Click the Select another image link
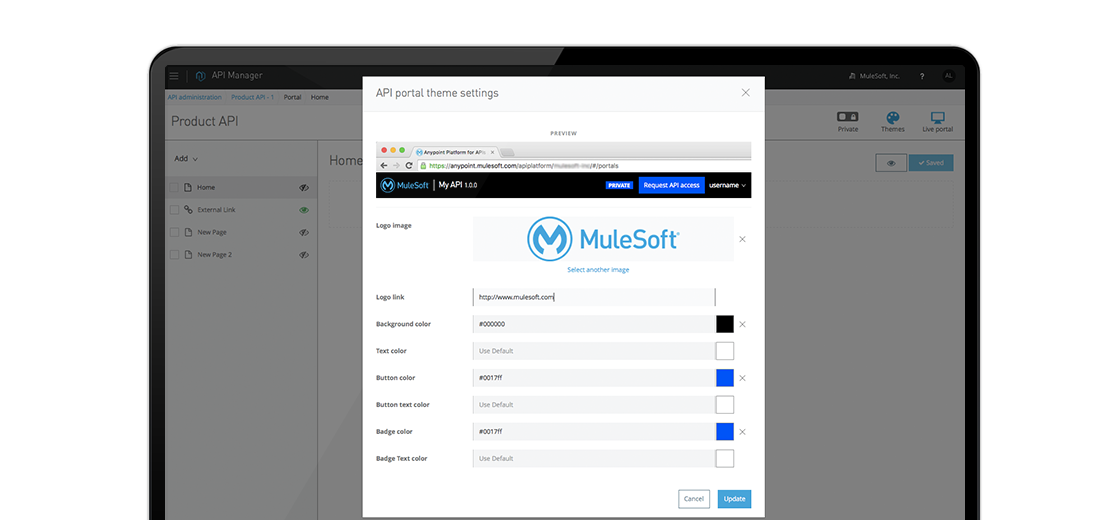 coord(598,270)
